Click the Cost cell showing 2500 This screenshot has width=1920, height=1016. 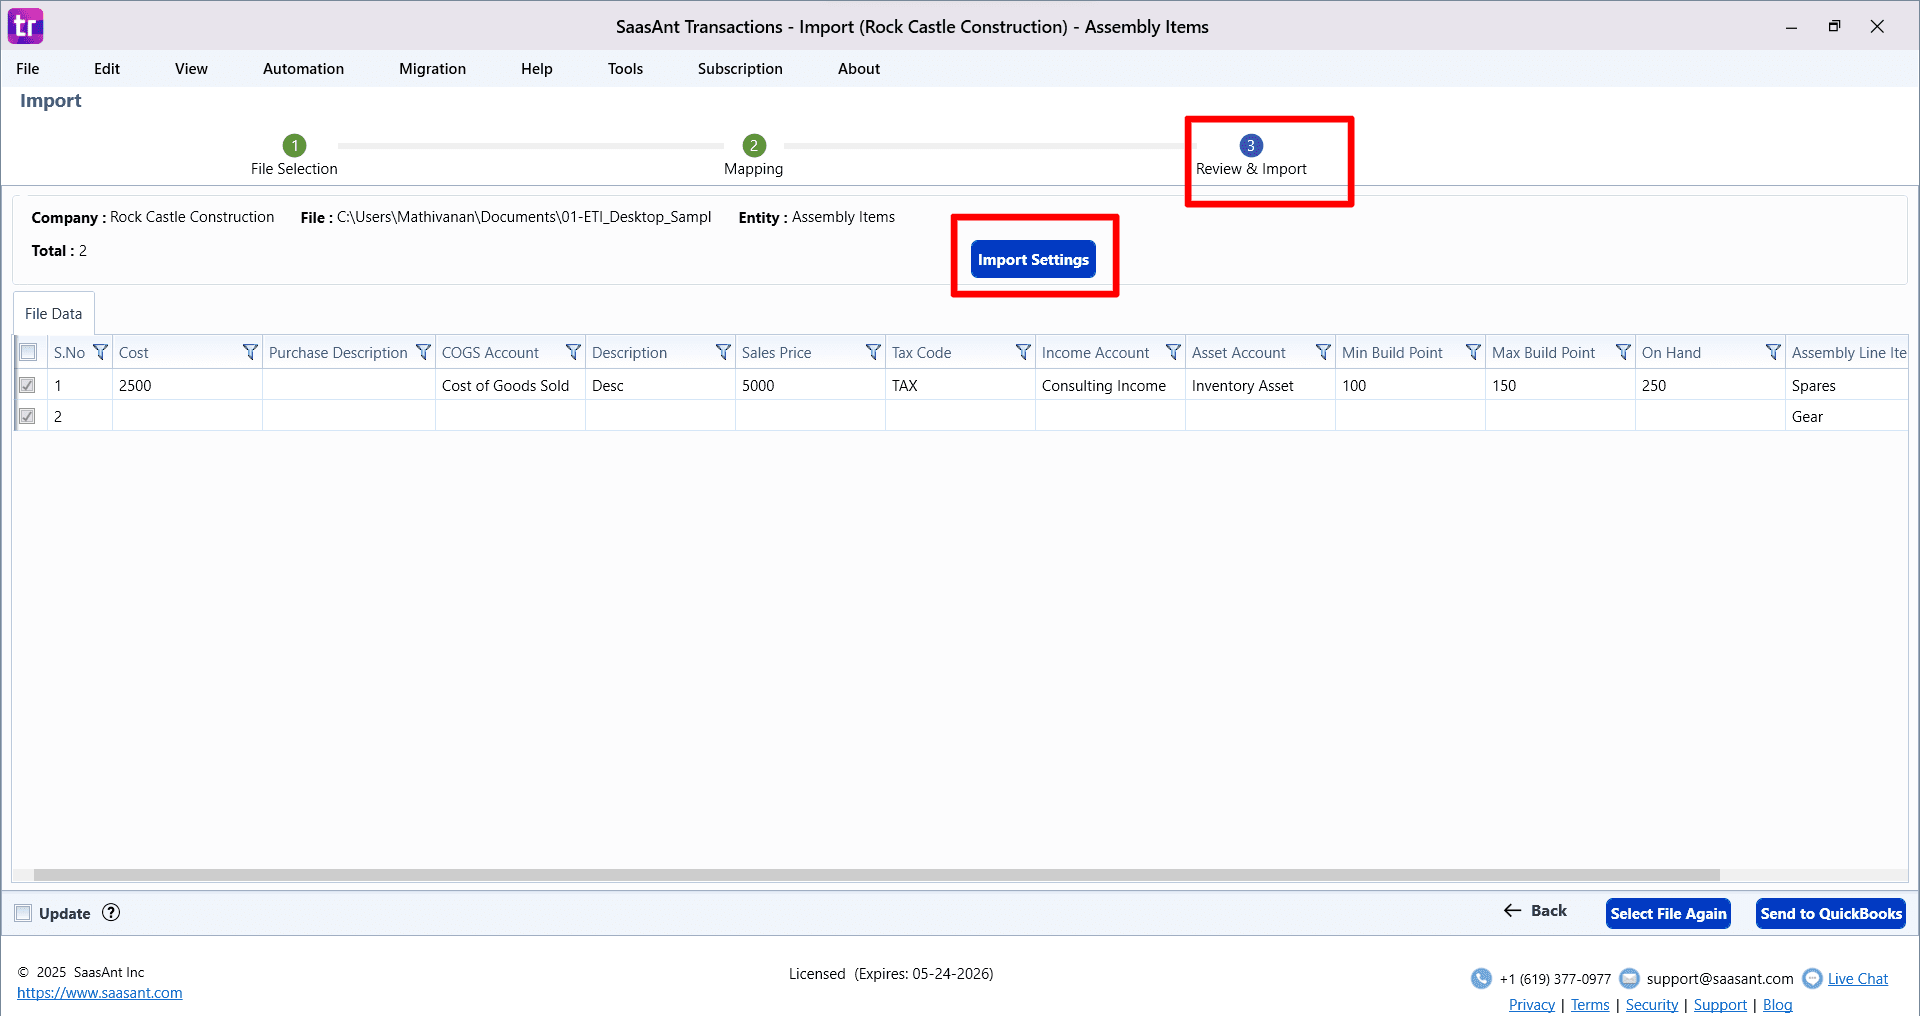tap(187, 385)
